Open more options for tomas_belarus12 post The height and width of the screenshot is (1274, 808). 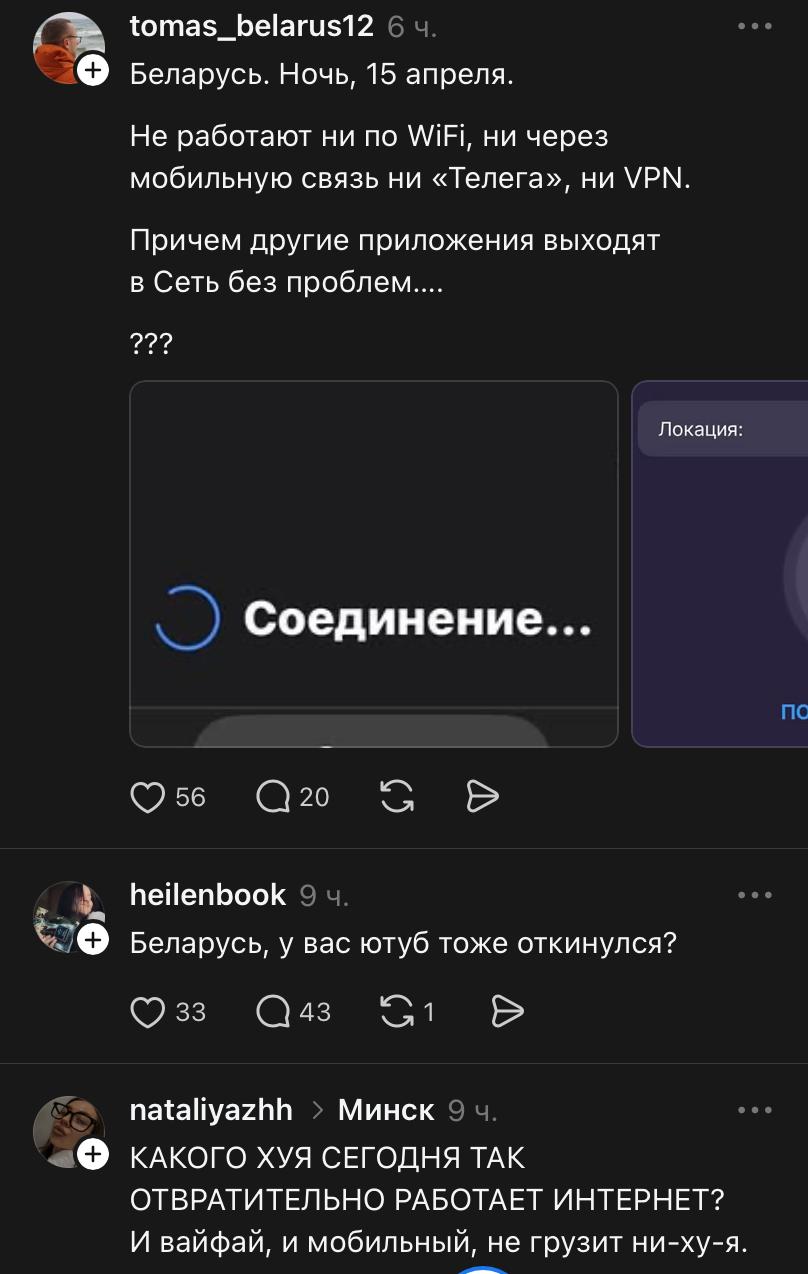tap(755, 26)
